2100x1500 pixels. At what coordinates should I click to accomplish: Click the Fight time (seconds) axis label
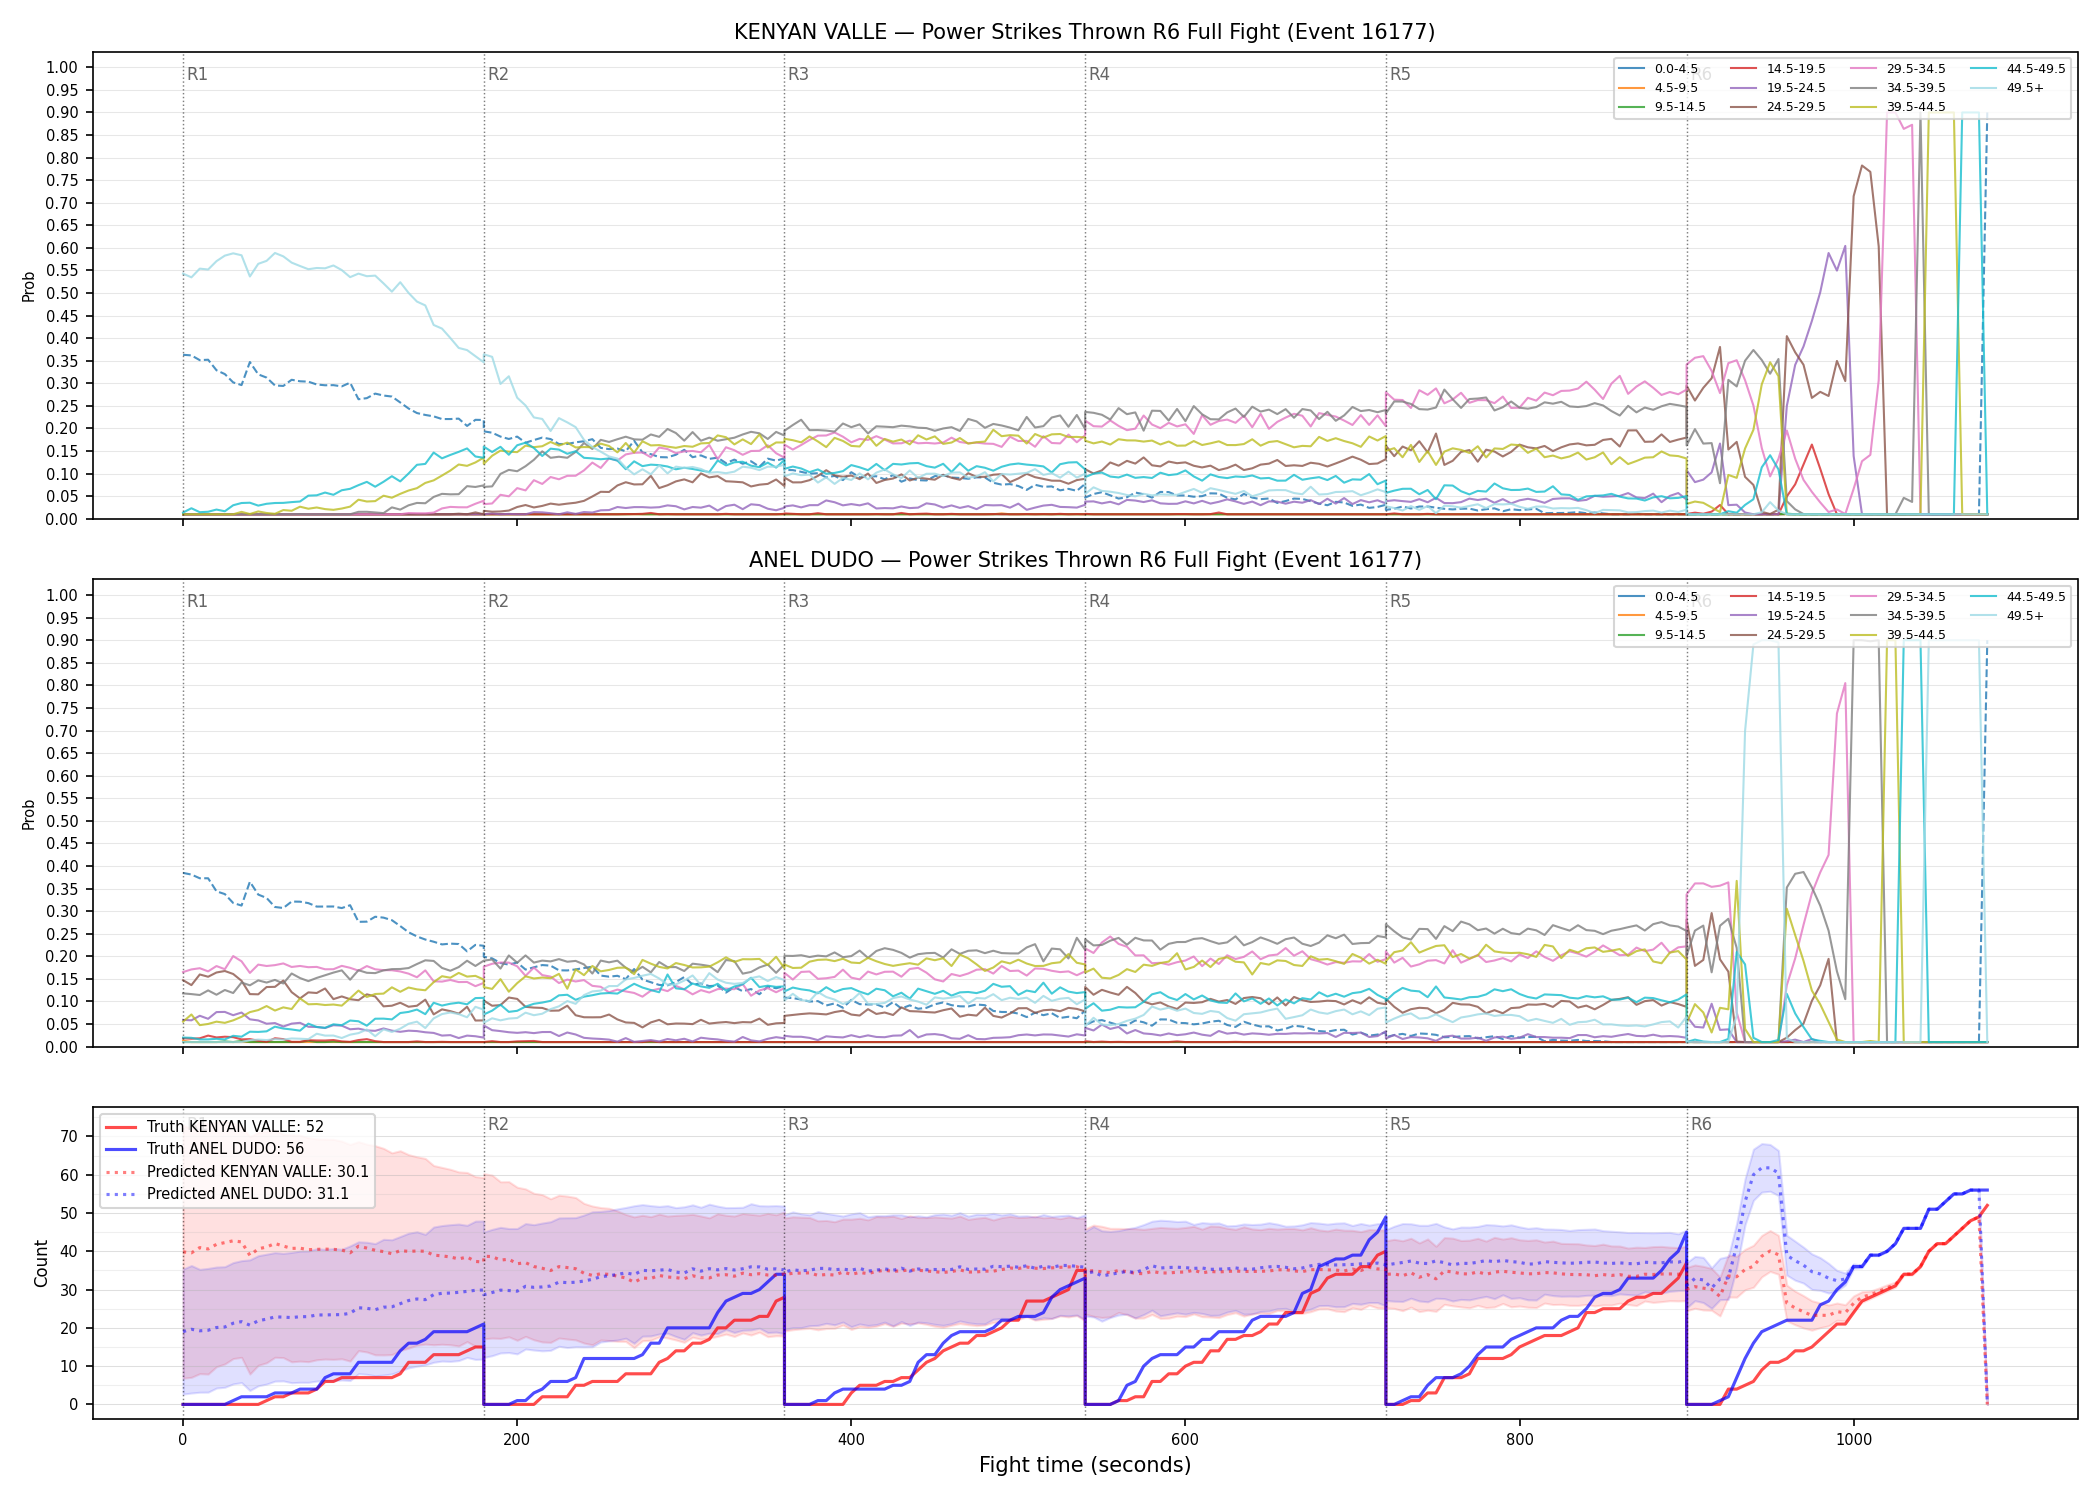(x=1085, y=1465)
